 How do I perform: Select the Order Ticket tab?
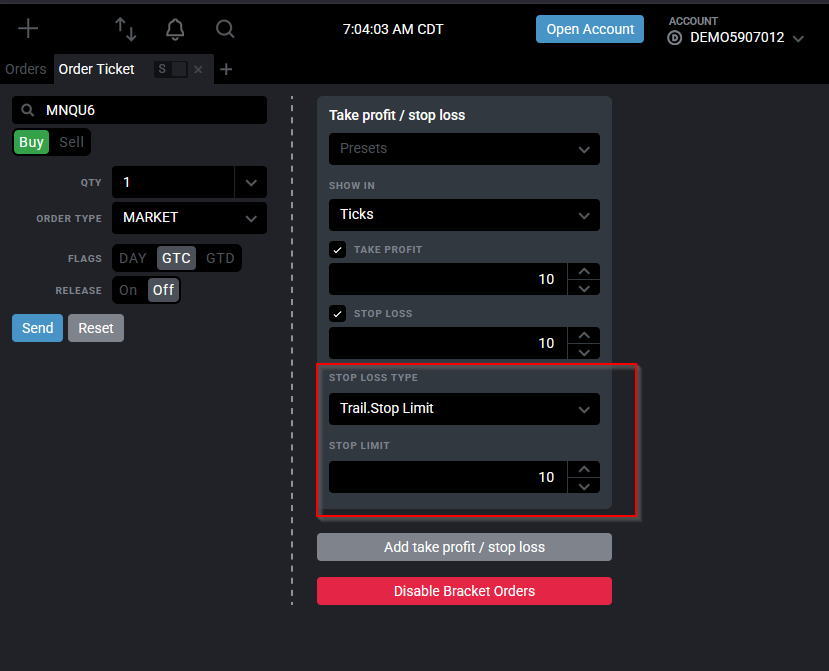click(x=96, y=69)
